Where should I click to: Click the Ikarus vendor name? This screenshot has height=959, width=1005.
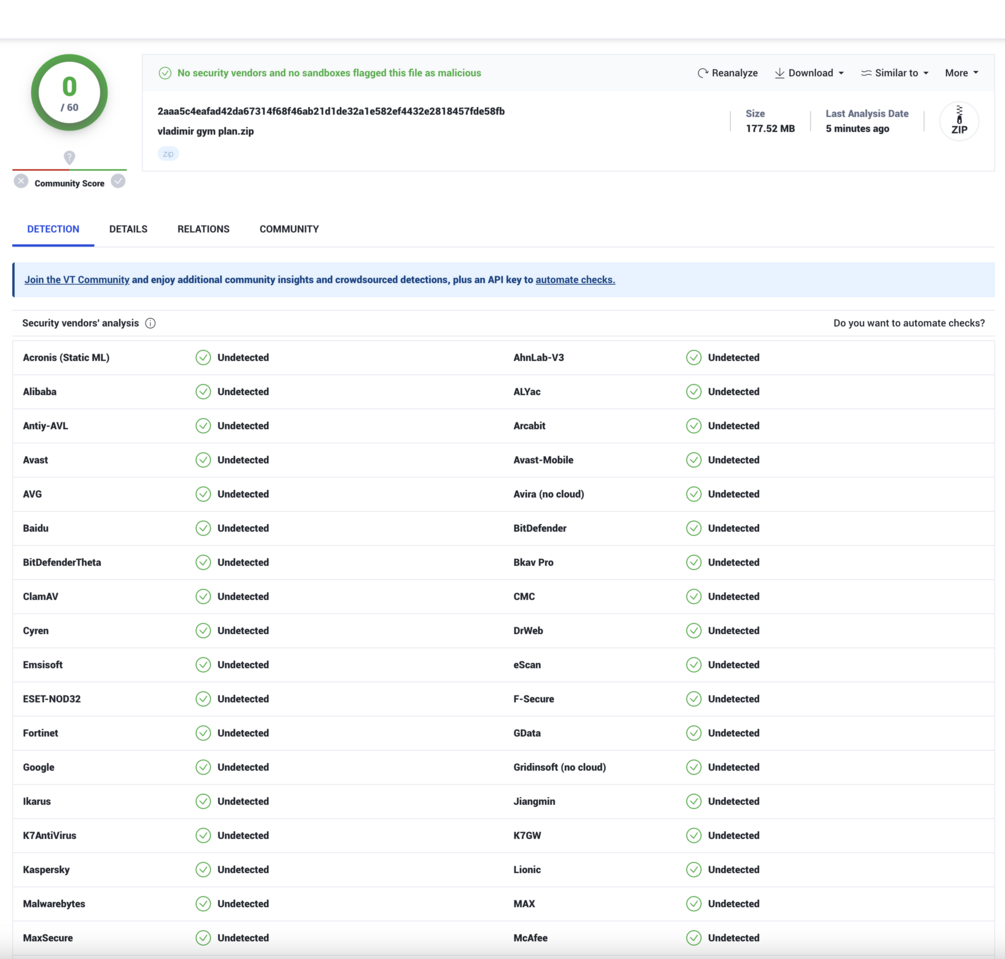(37, 801)
